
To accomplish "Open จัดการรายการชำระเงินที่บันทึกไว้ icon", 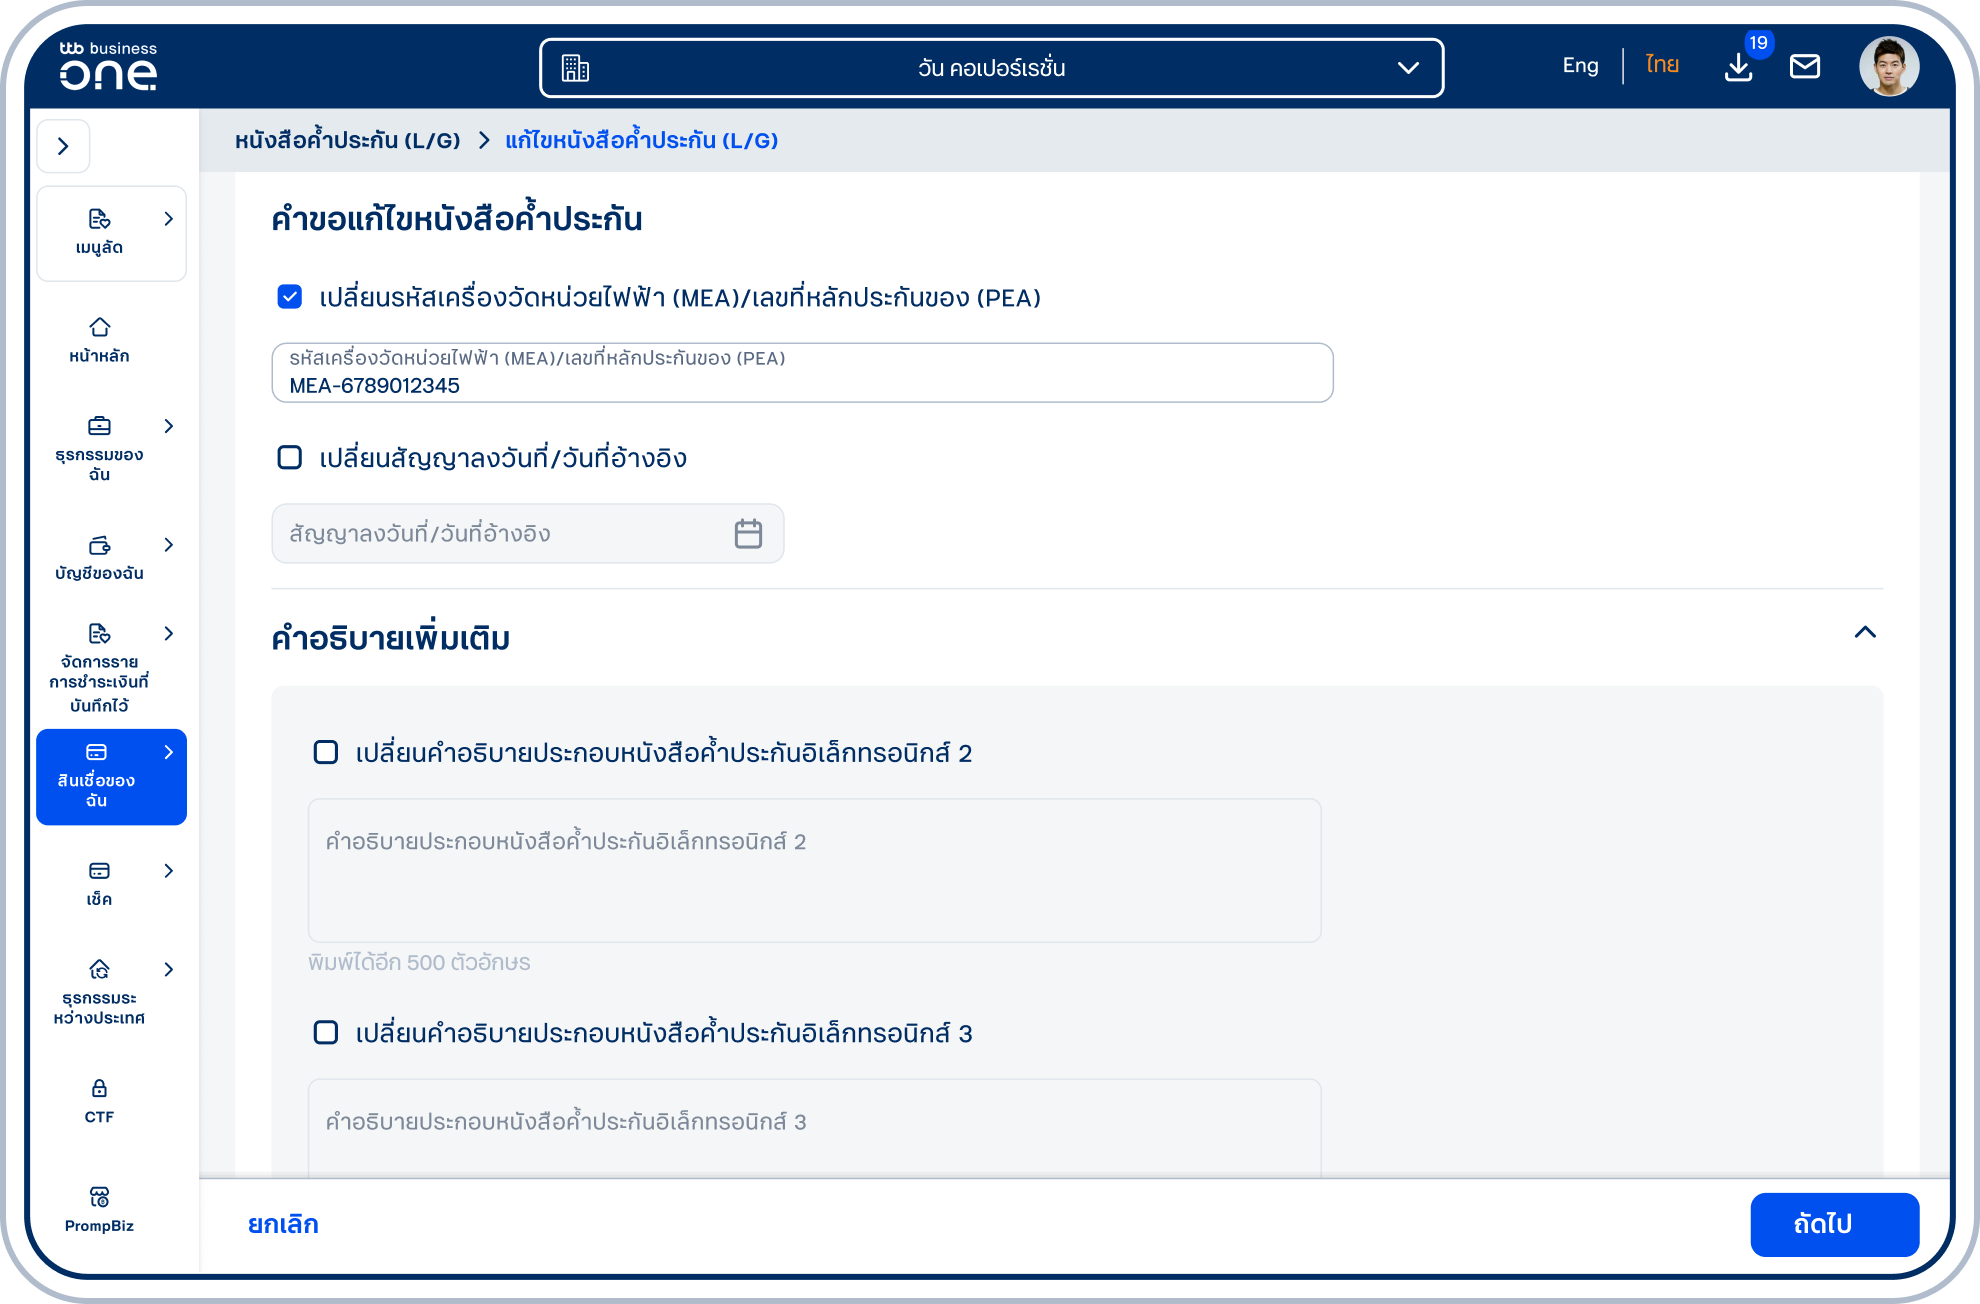I will click(x=99, y=633).
